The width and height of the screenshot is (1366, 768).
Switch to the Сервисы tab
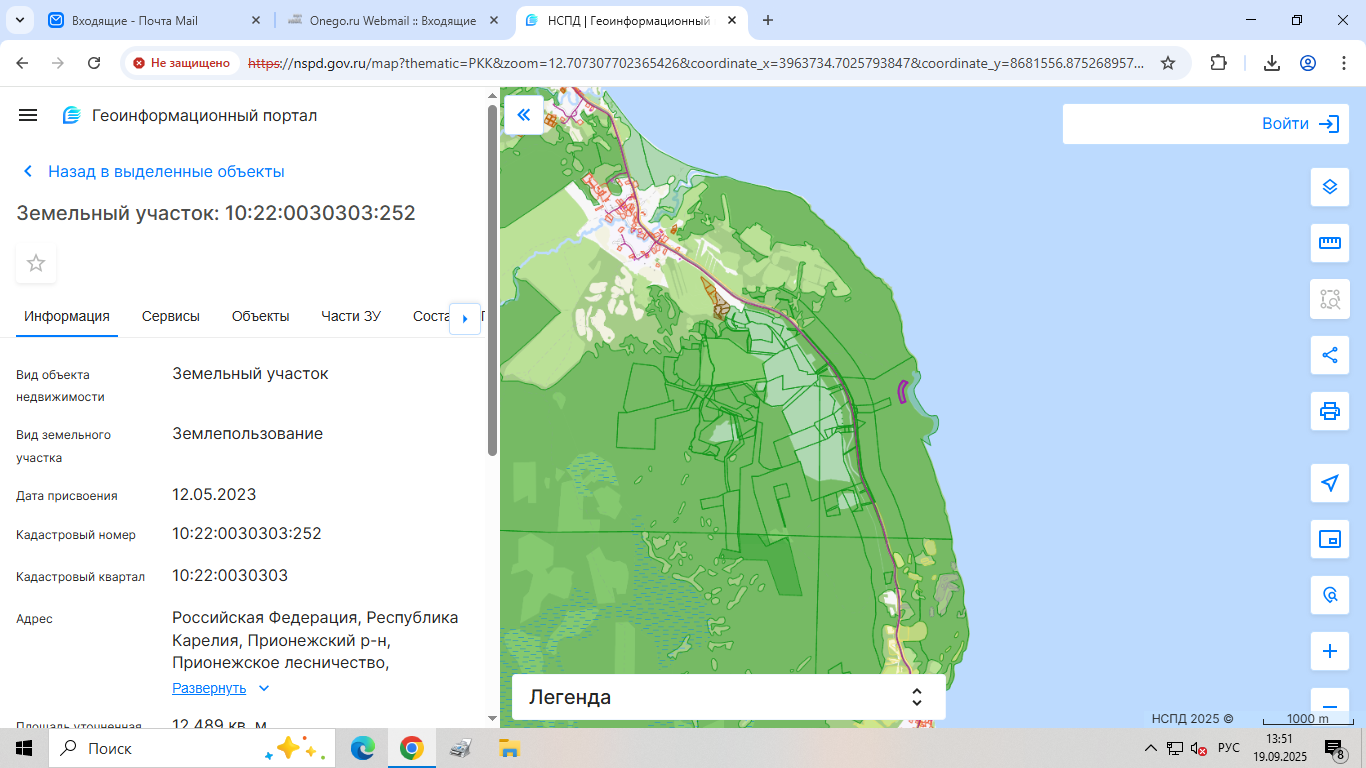(x=170, y=316)
